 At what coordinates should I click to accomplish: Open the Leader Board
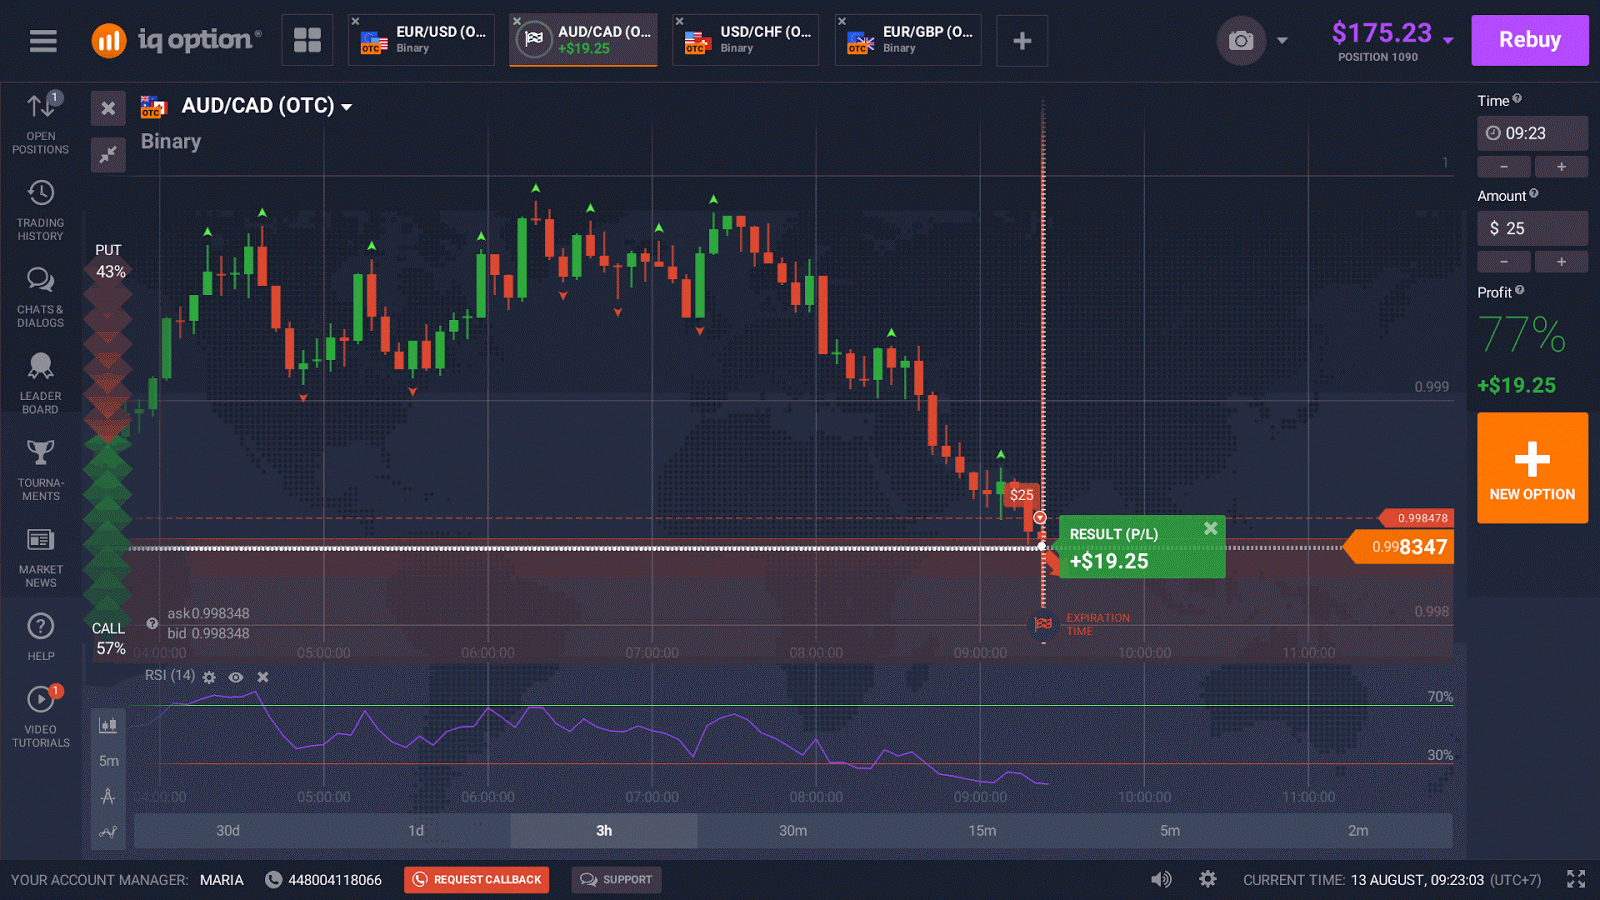tap(41, 384)
